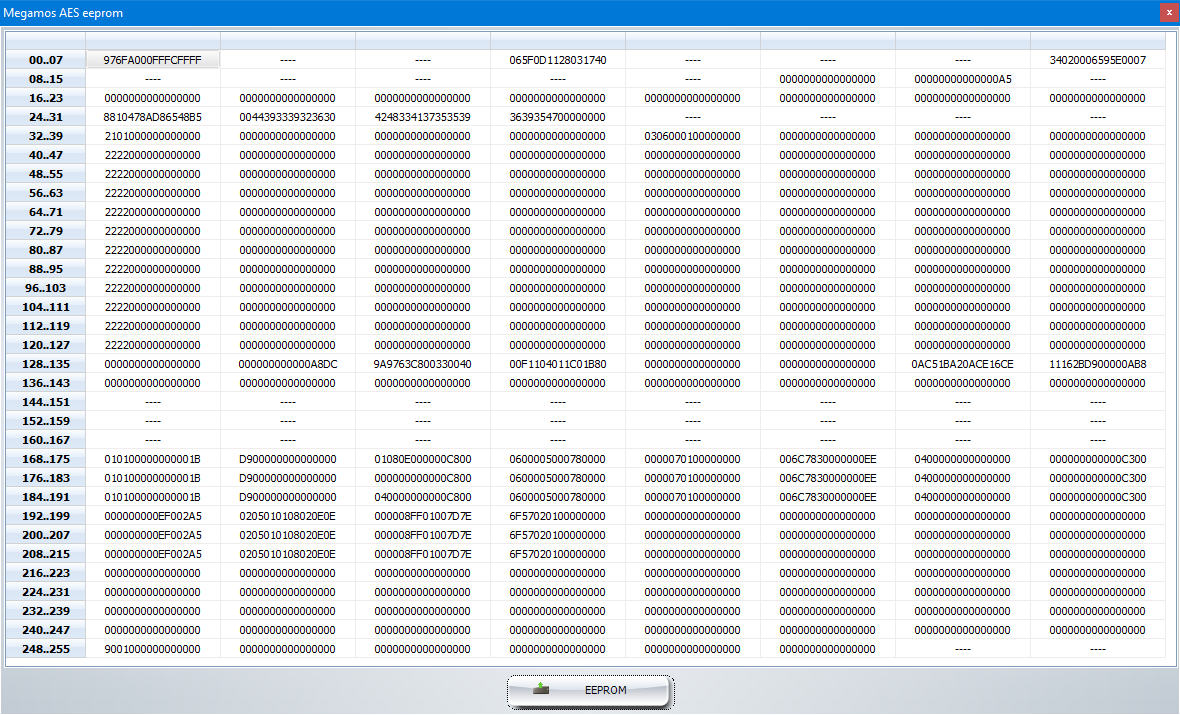Screen dimensions: 1180x715
Task: Click row header 136..143
Action: (x=46, y=383)
